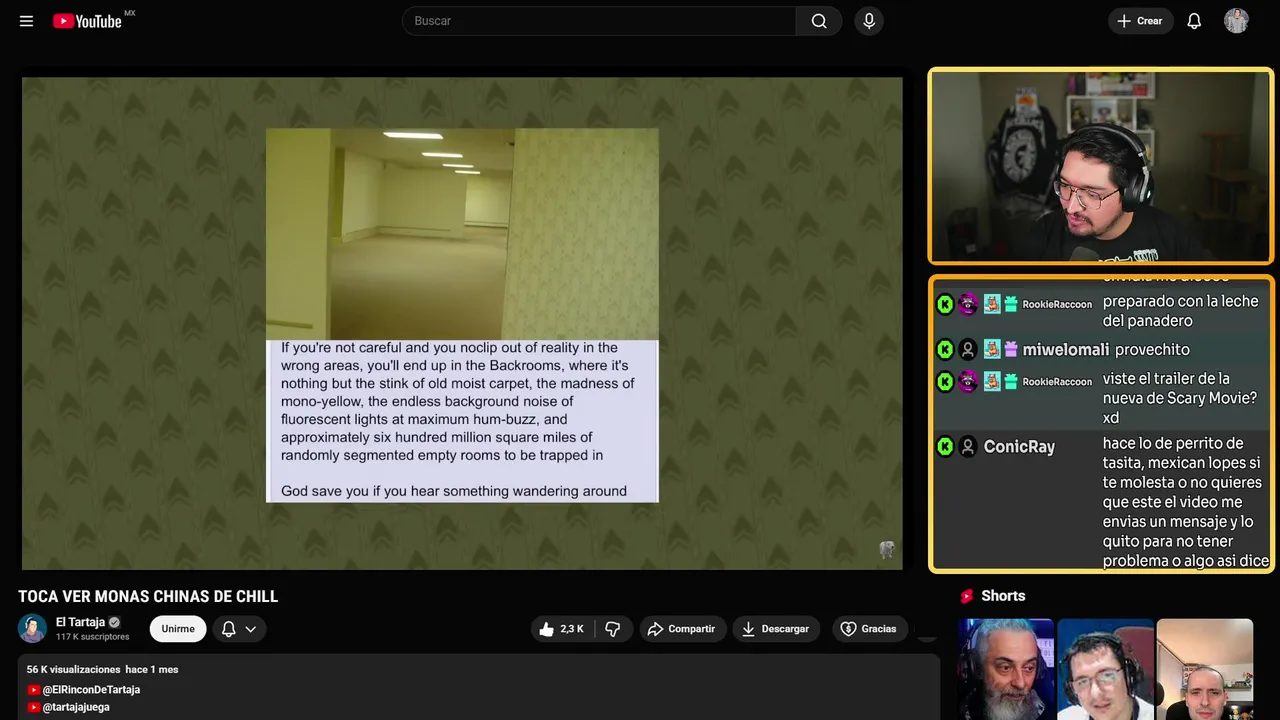Image resolution: width=1280 pixels, height=720 pixels.
Task: Click the video title text
Action: tap(148, 597)
